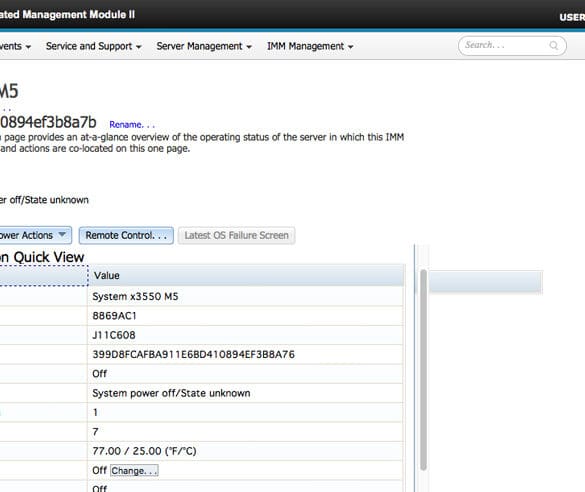
Task: Click the Server Management dropdown arrow
Action: point(249,47)
